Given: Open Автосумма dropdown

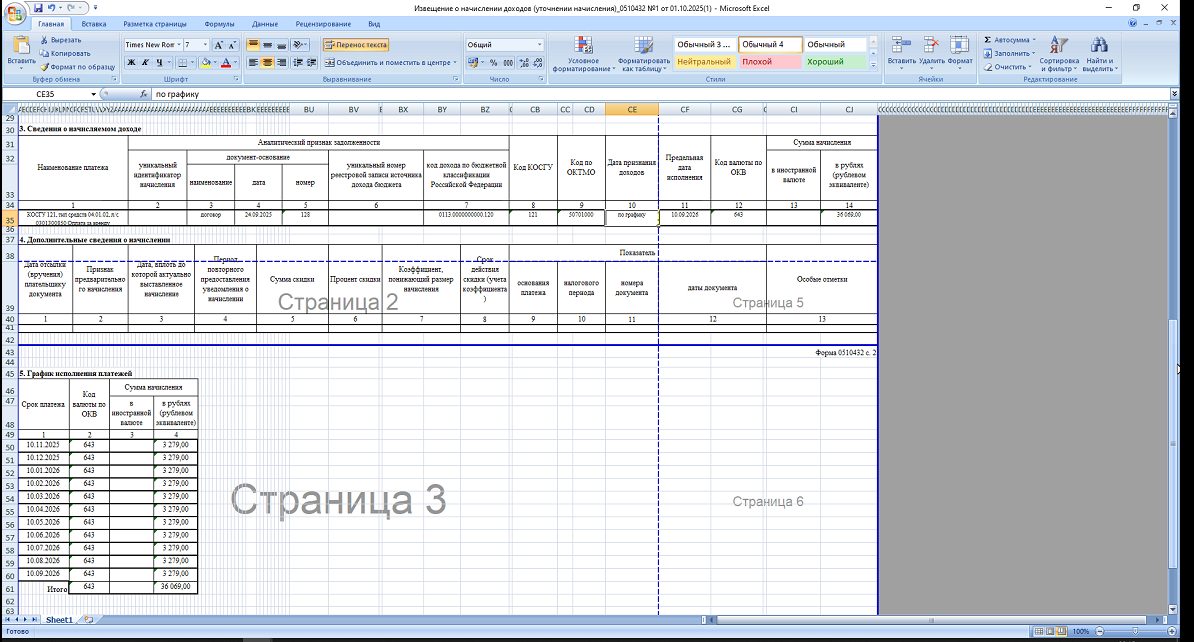Looking at the screenshot, I should (1033, 40).
